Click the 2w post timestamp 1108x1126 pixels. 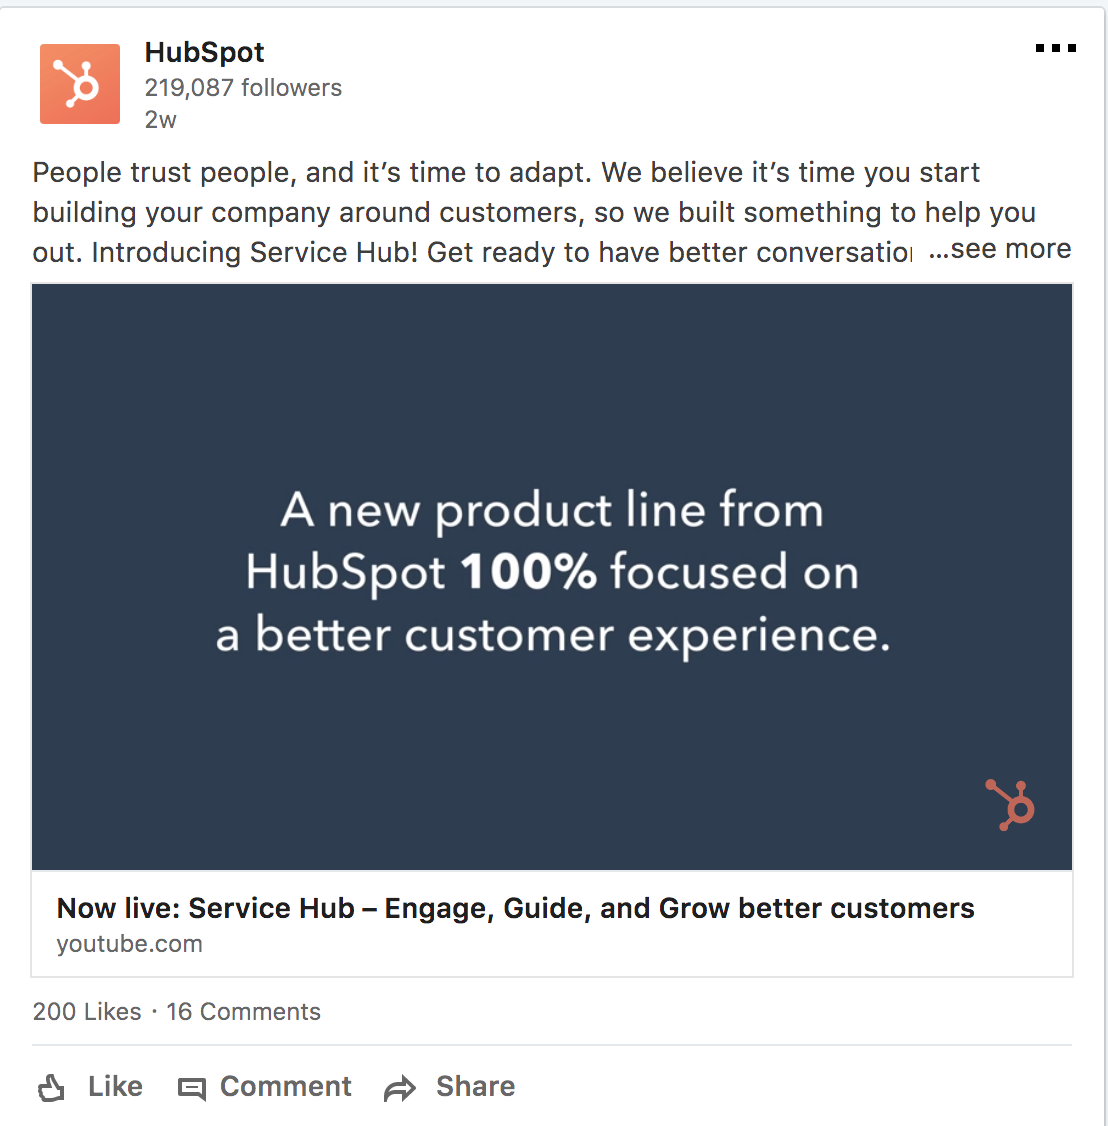coord(160,120)
